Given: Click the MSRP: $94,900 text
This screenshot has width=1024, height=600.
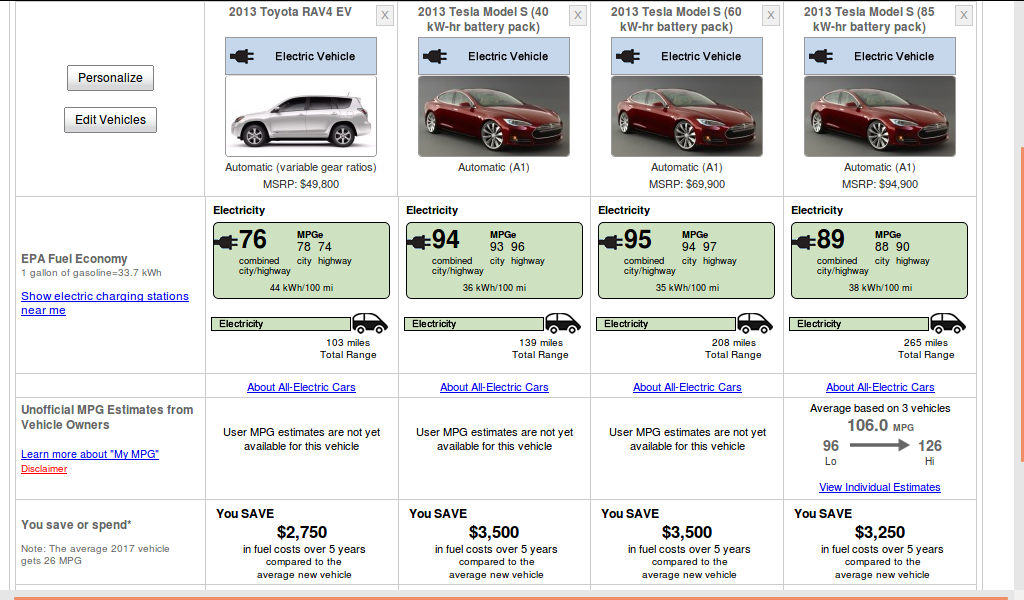Looking at the screenshot, I should 880,184.
